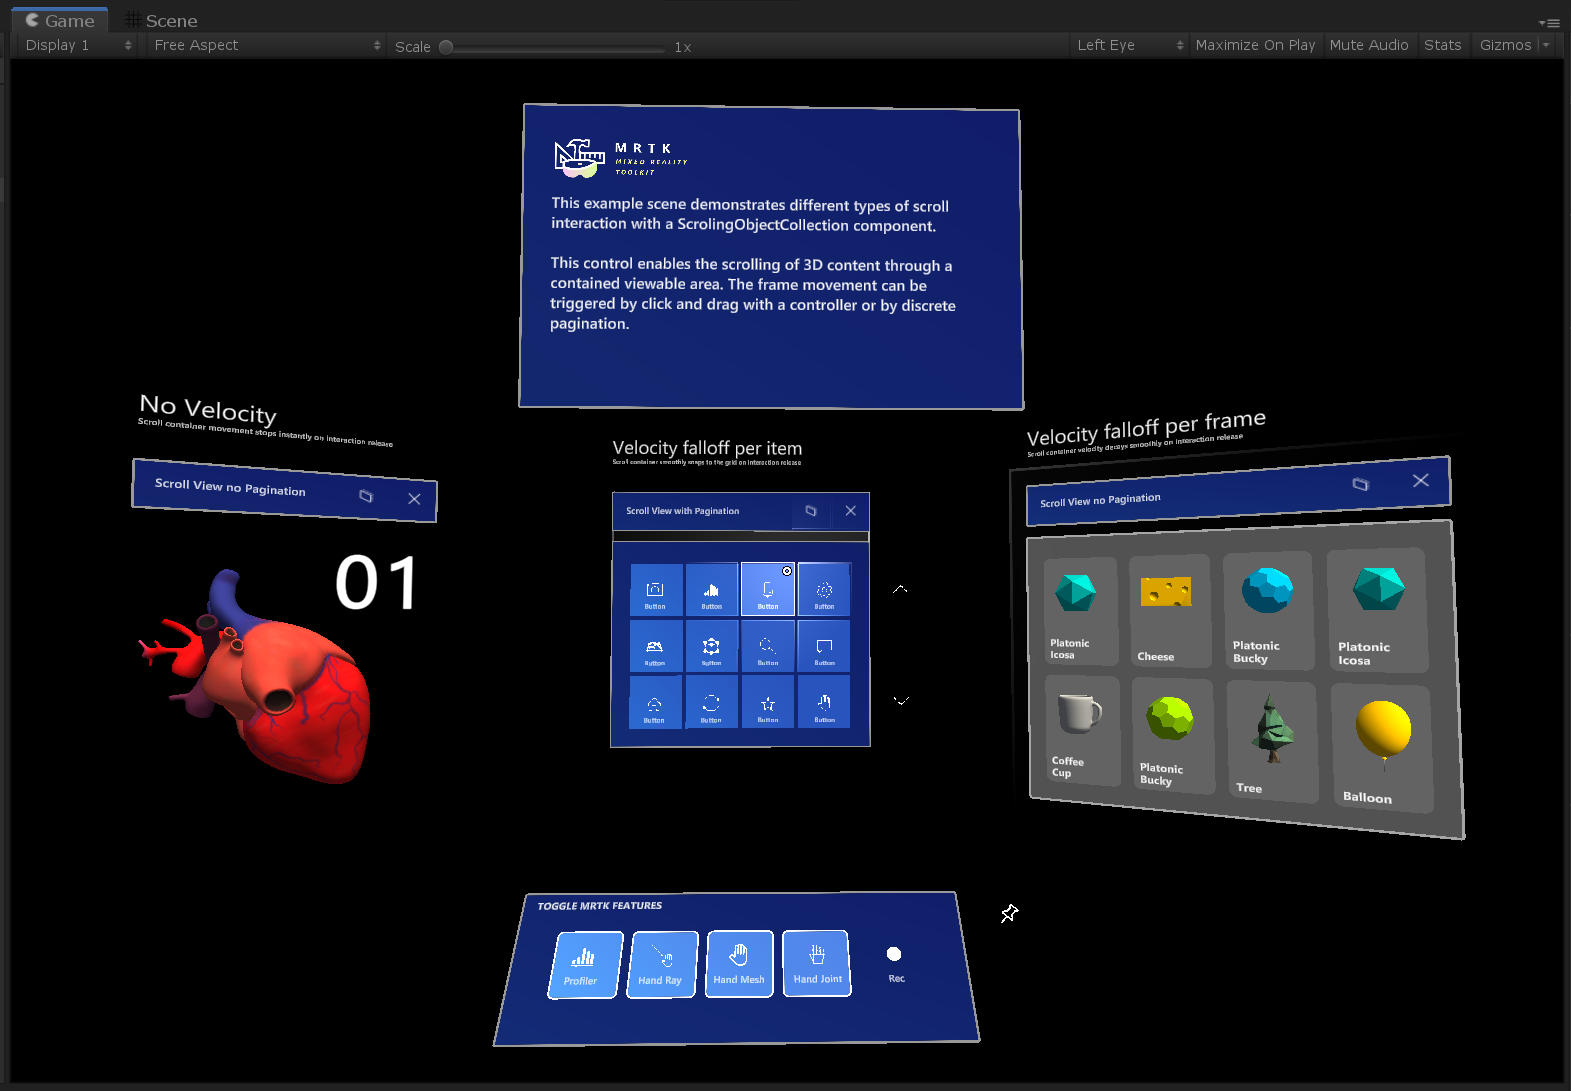Open the Left Eye dropdown
This screenshot has width=1571, height=1091.
[1129, 45]
